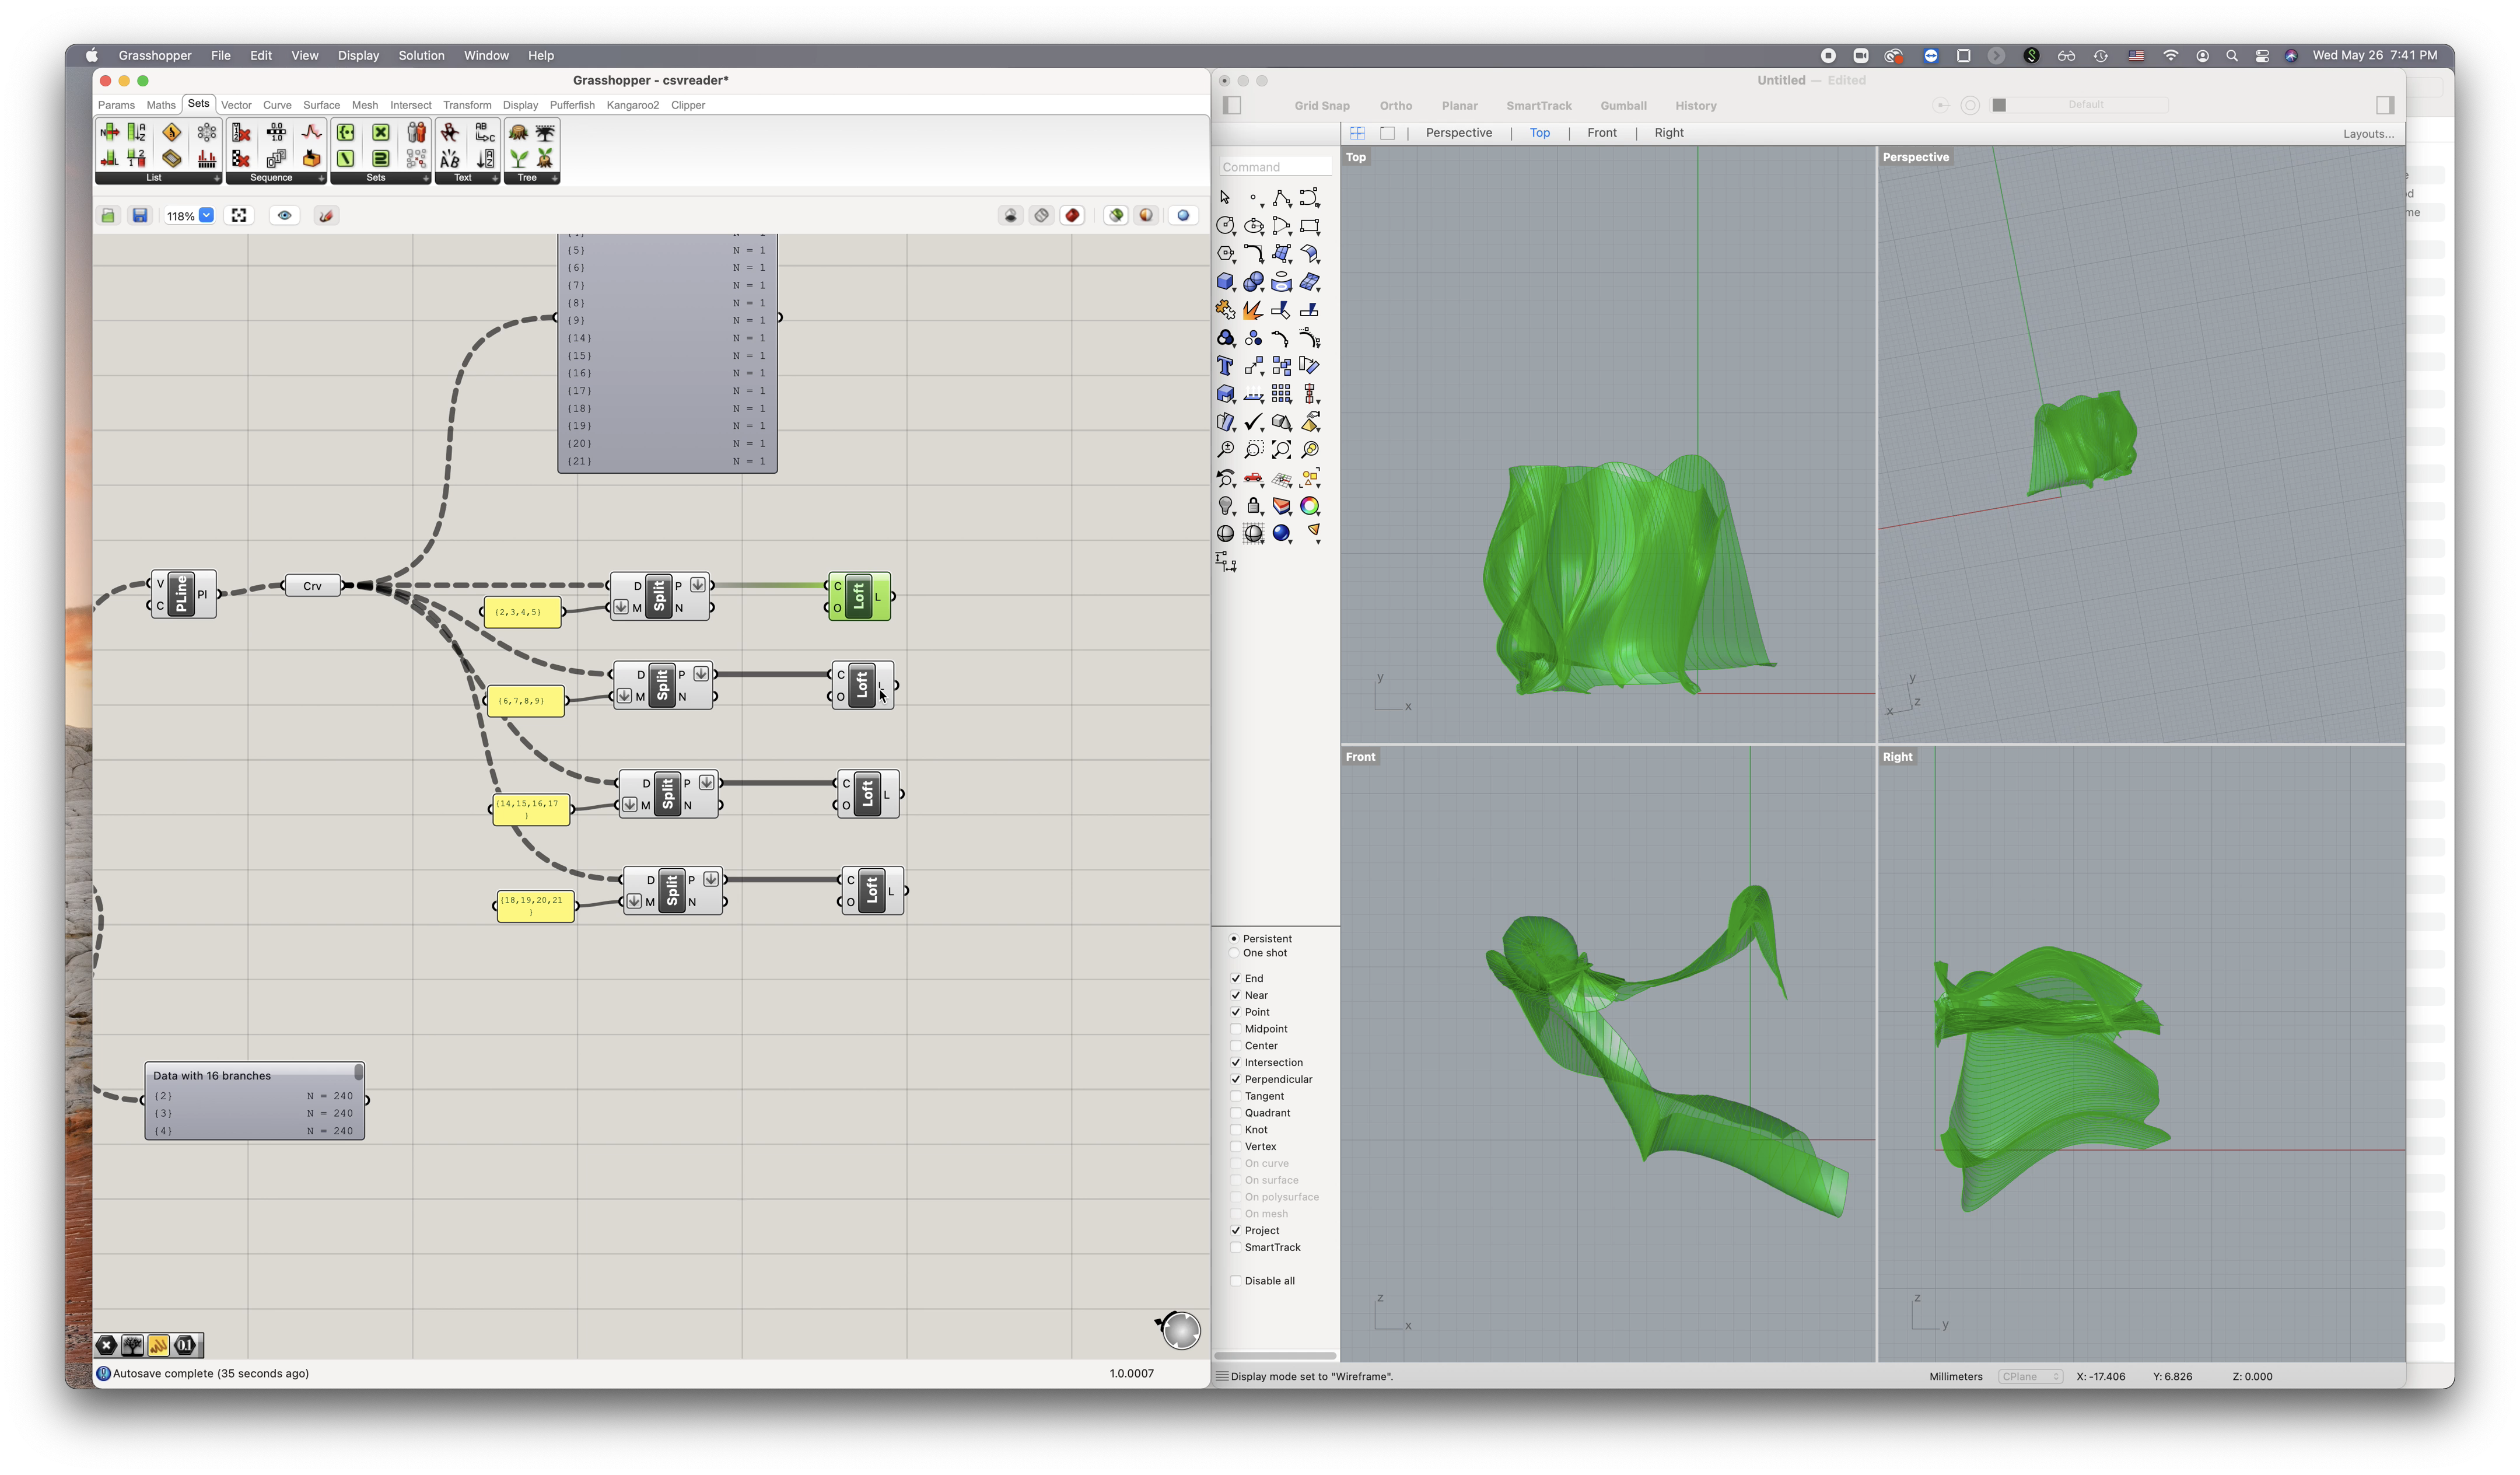
Task: Open the Rectangular Array tool
Action: click(1281, 394)
